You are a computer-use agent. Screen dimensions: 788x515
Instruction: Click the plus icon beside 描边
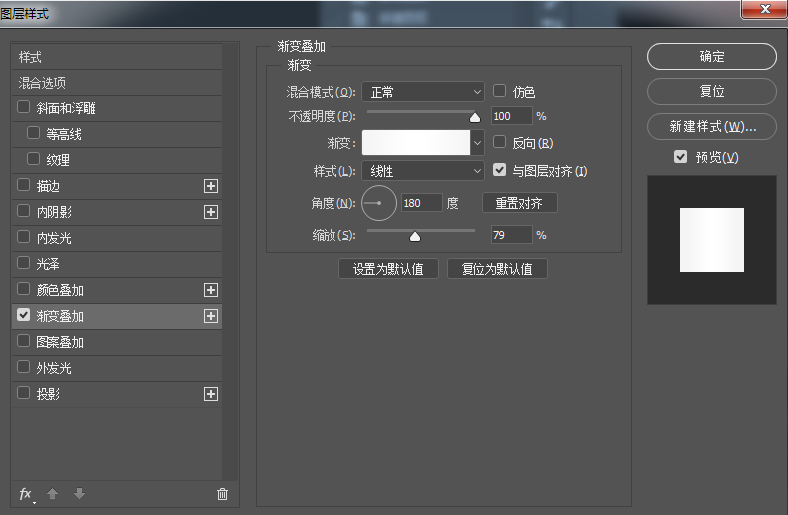[x=211, y=186]
